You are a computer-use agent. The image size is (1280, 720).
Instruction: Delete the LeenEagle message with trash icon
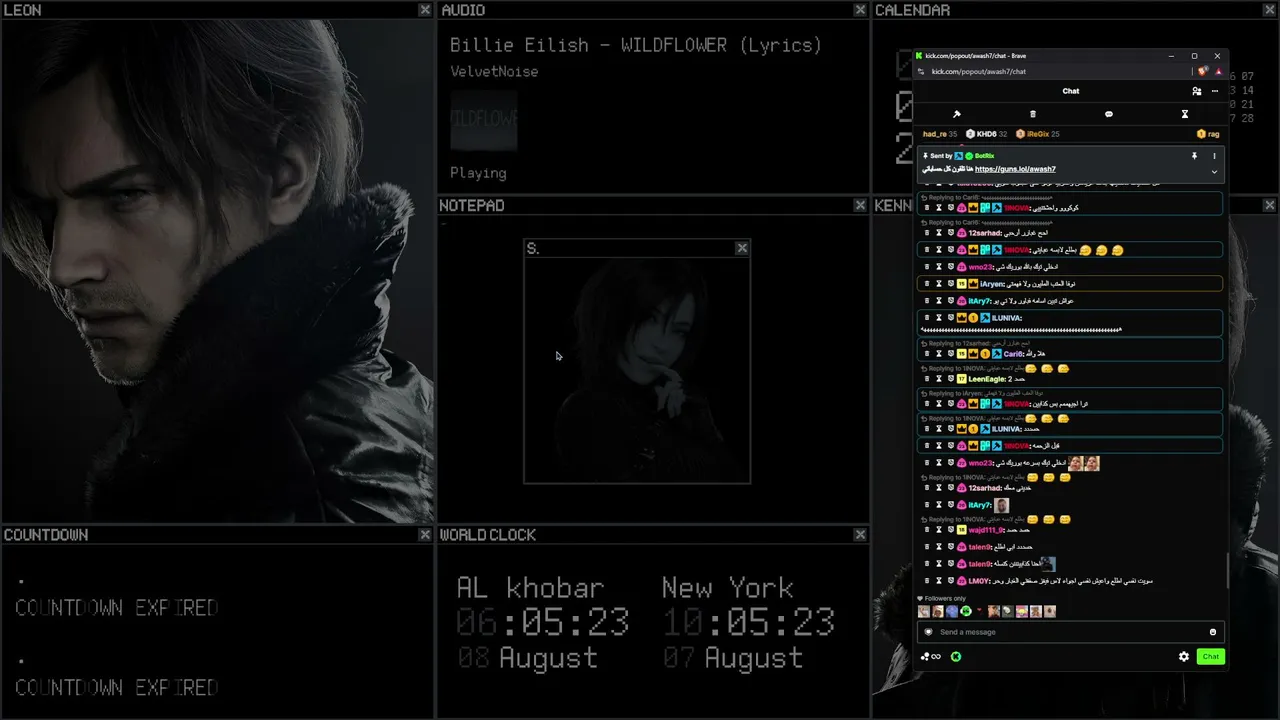point(926,379)
